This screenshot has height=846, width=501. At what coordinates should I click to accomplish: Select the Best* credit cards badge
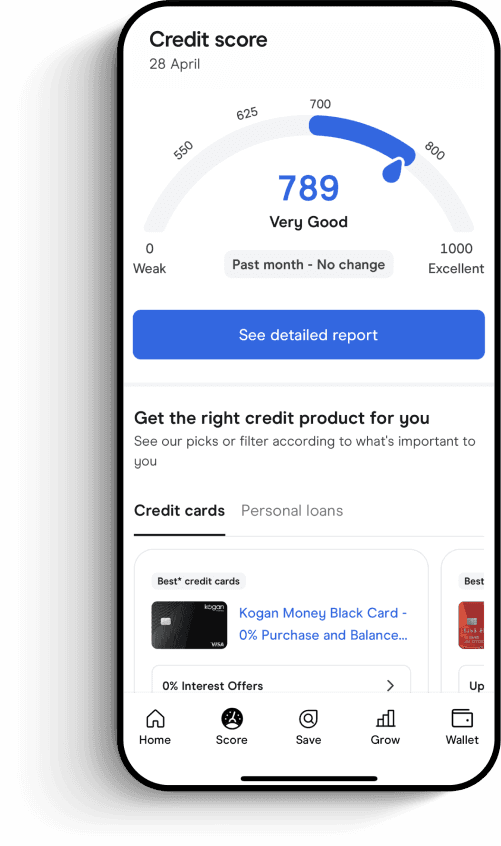[198, 581]
